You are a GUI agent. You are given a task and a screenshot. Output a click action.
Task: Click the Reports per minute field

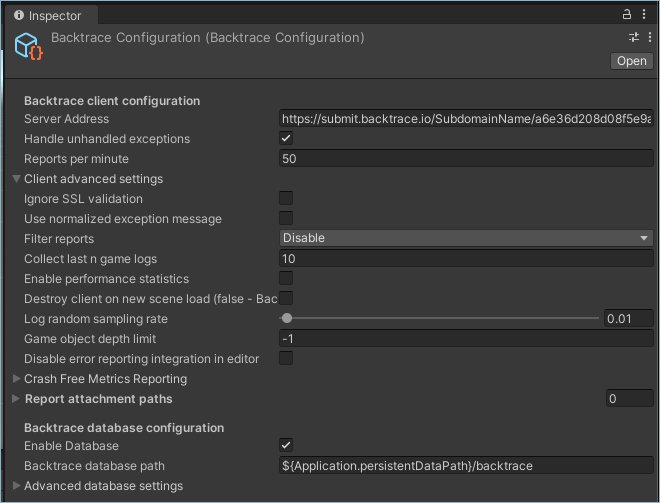tap(466, 158)
